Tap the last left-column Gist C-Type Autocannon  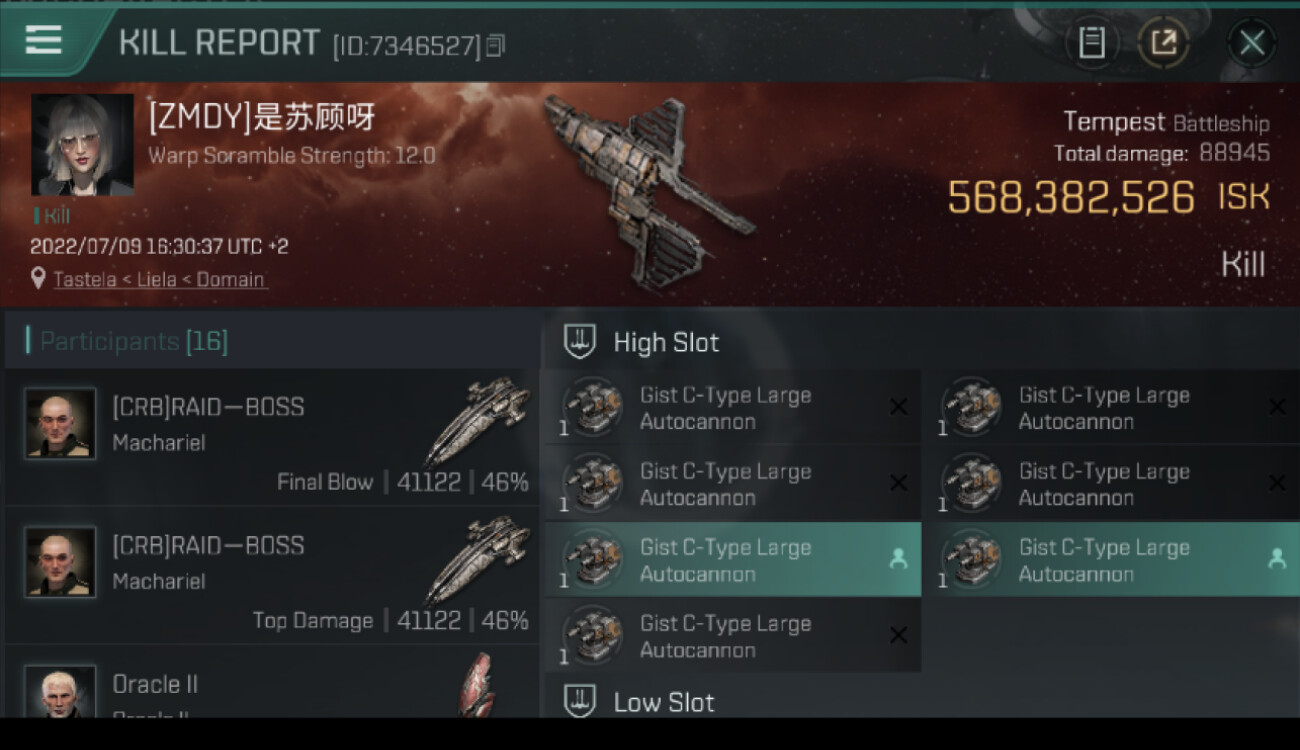click(731, 636)
